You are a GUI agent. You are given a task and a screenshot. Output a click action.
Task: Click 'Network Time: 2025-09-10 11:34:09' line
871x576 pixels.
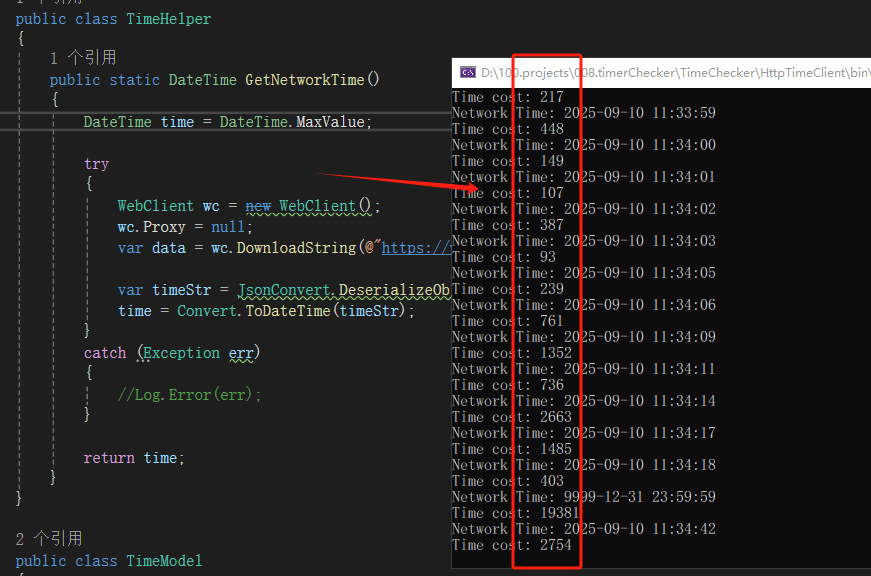point(584,337)
